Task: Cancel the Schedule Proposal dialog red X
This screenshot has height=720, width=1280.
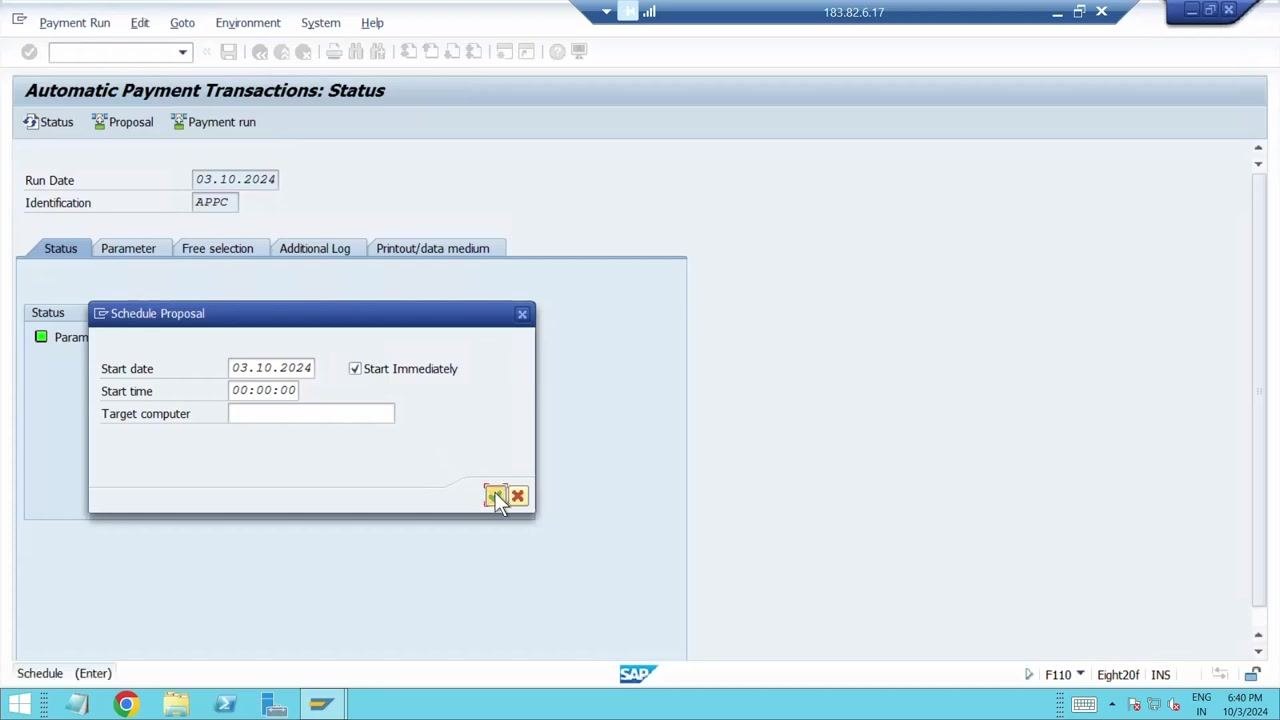Action: [518, 496]
